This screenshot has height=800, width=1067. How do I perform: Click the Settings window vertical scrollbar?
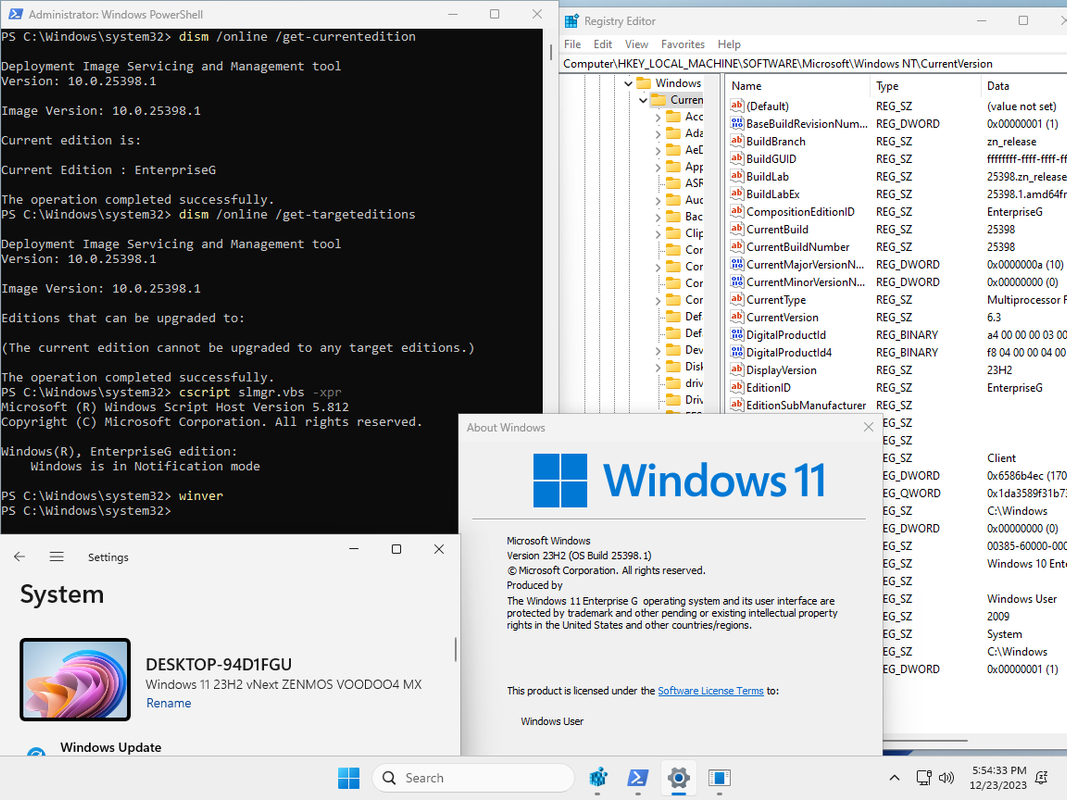coord(455,649)
